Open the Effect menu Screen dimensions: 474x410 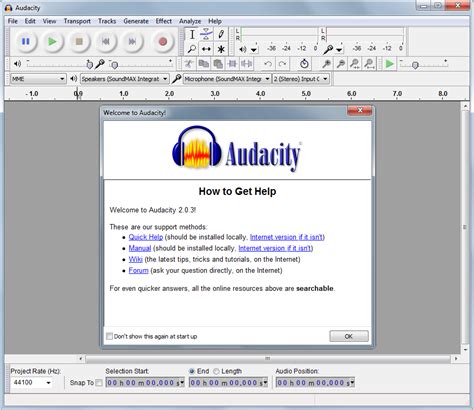(x=164, y=21)
